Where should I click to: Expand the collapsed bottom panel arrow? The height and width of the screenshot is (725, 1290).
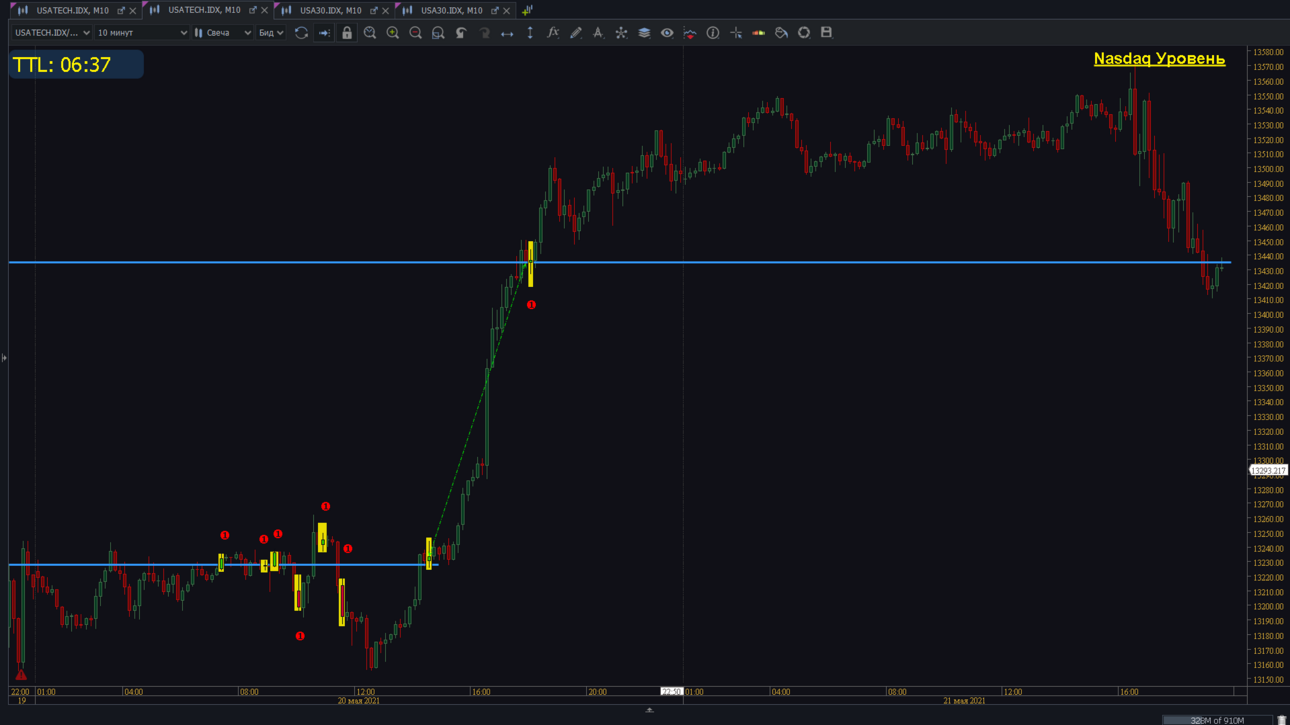(649, 710)
